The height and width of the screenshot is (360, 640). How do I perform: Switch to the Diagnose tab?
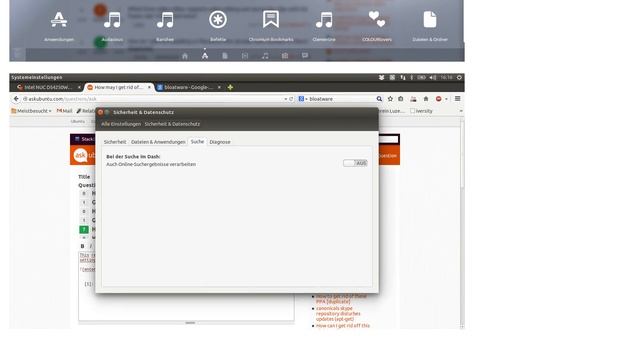220,142
